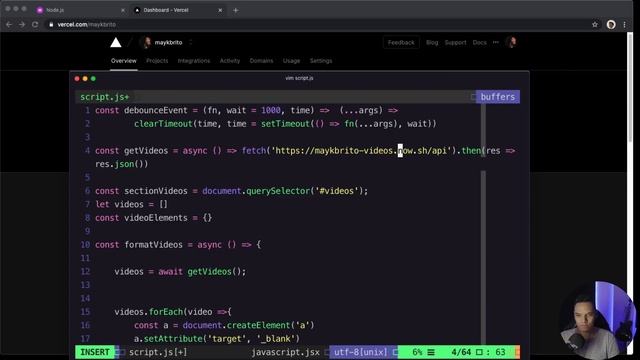Close the Node.js browser tab
The height and width of the screenshot is (360, 640).
[123, 10]
